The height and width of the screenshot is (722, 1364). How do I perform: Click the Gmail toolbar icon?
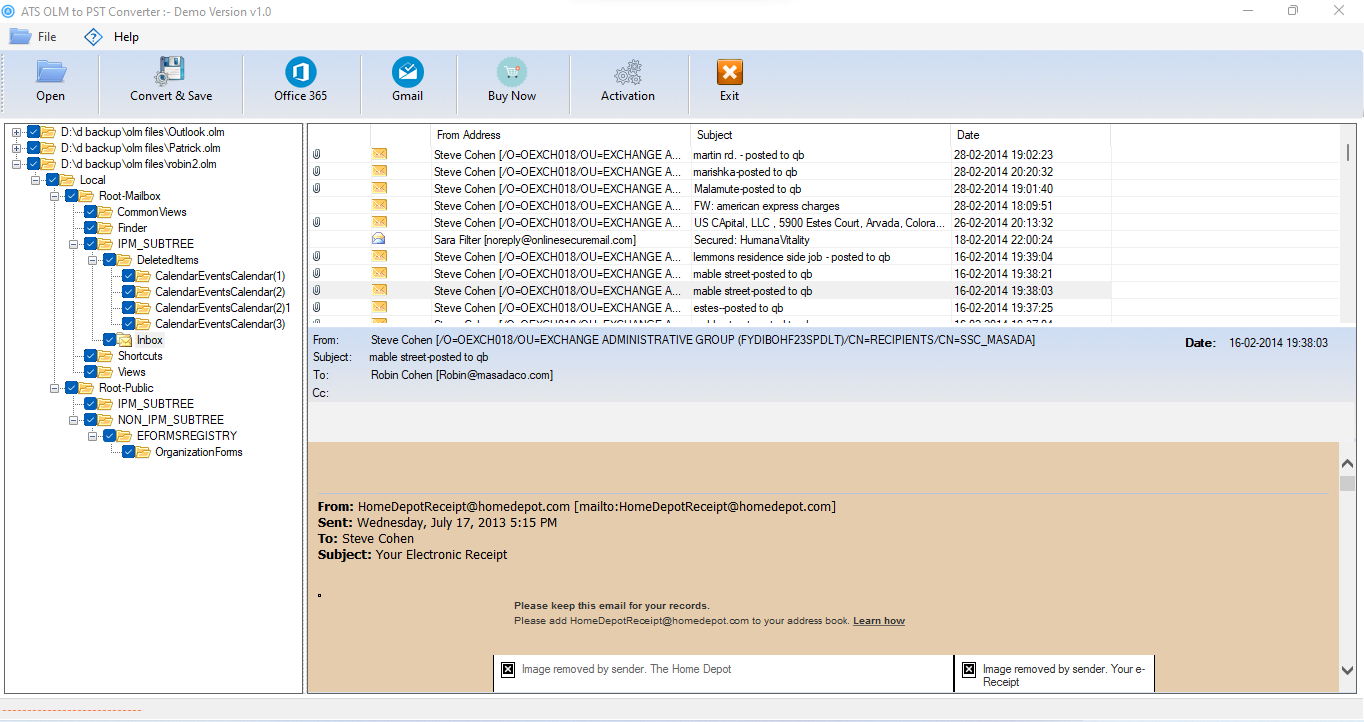408,72
